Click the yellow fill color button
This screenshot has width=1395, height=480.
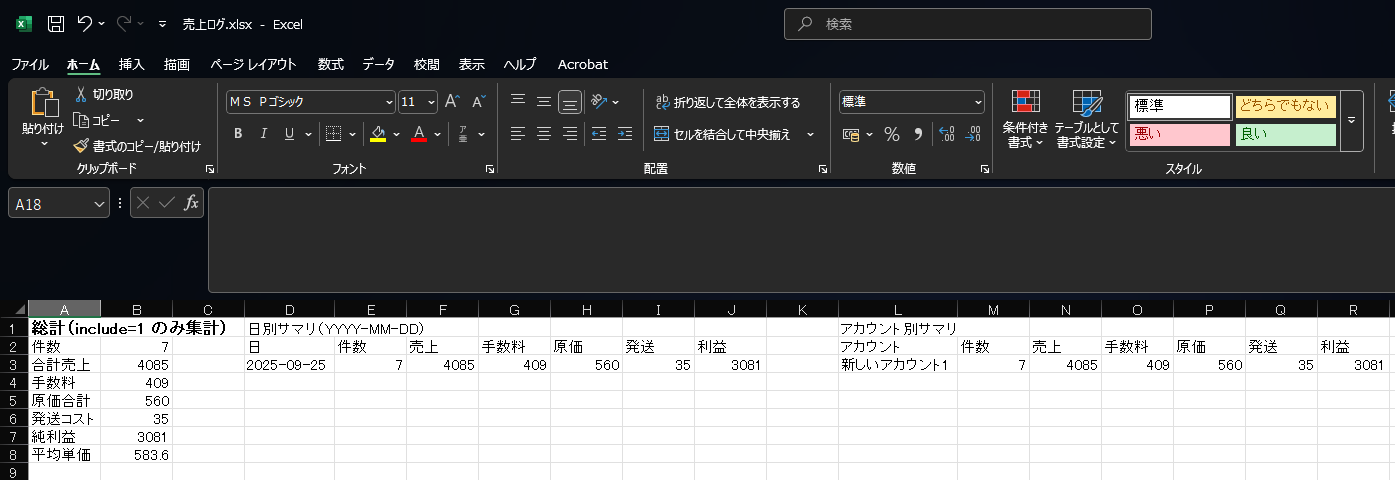coord(377,134)
